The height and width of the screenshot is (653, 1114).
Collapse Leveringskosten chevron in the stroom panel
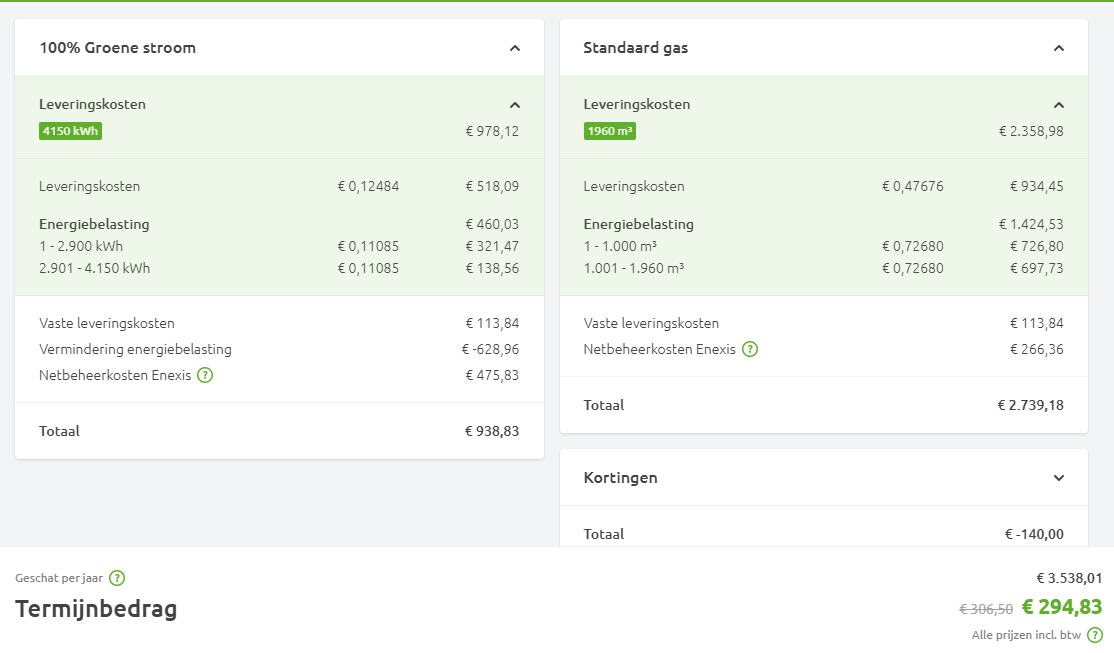coord(515,105)
